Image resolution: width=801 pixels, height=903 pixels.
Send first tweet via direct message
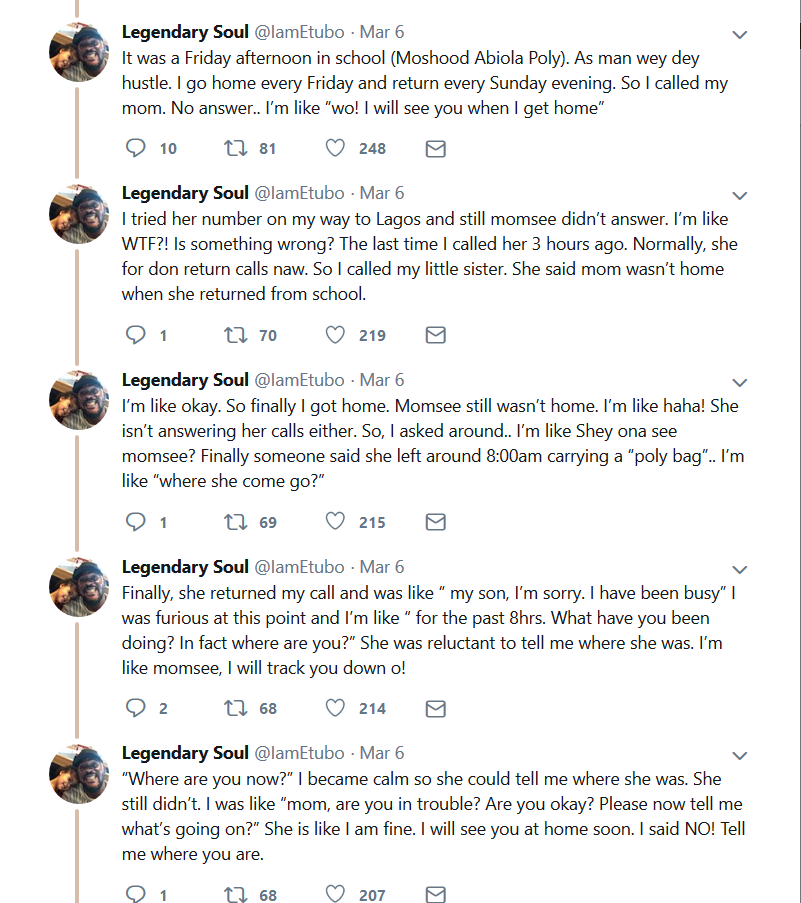pyautogui.click(x=435, y=149)
